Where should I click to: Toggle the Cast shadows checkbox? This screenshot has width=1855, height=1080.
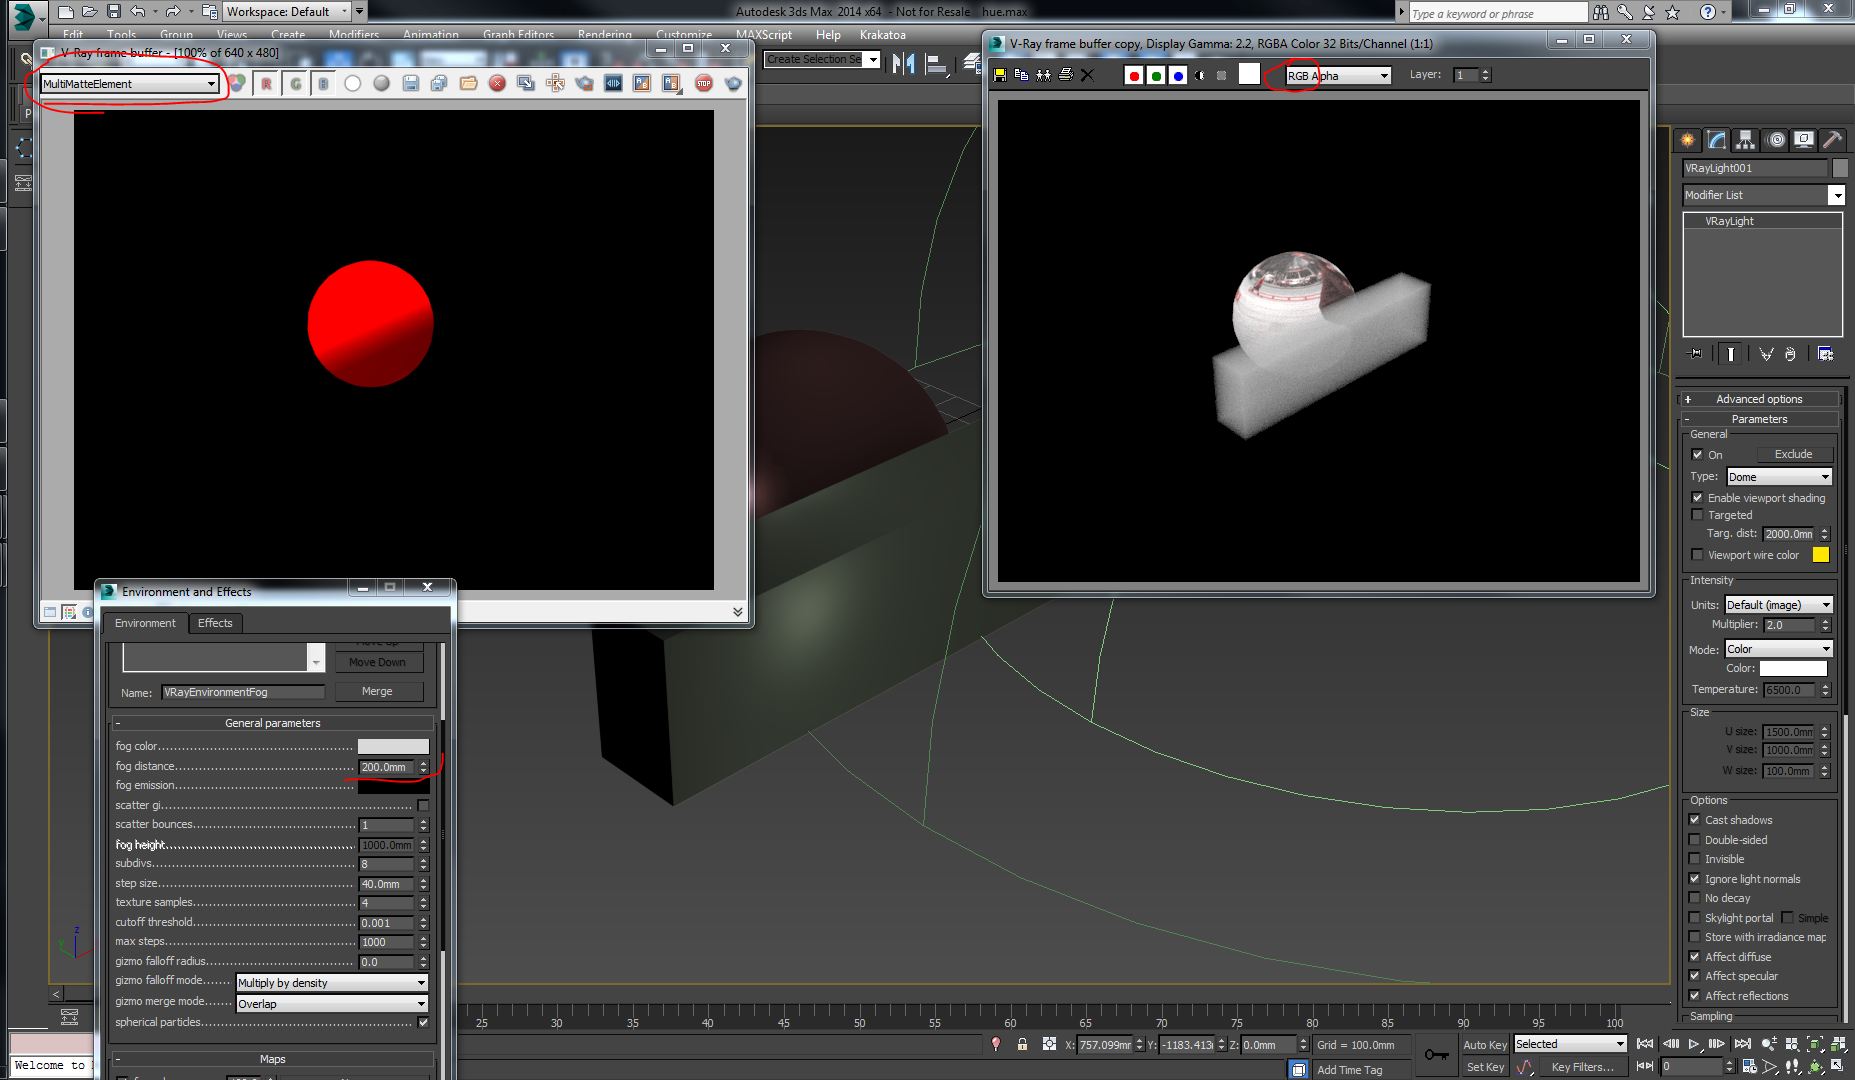(1694, 819)
